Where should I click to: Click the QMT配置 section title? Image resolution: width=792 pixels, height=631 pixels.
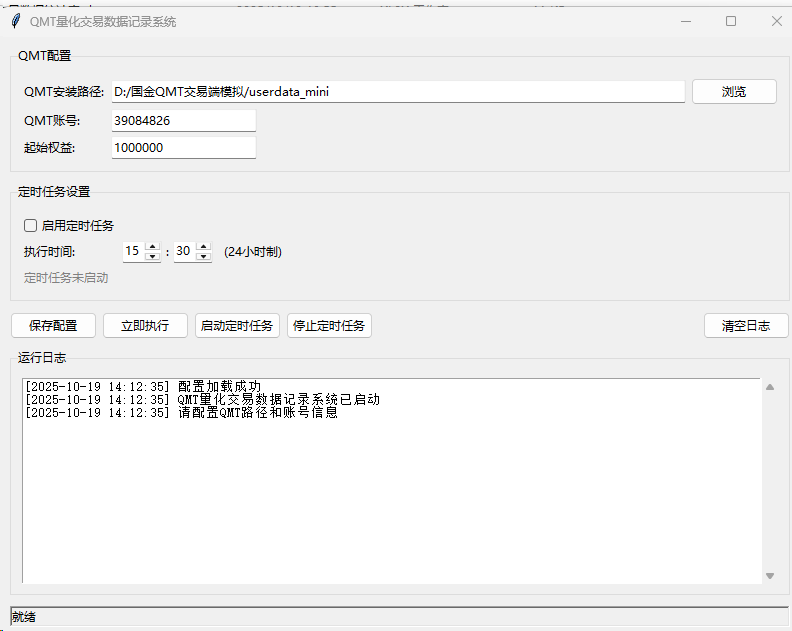pyautogui.click(x=44, y=56)
